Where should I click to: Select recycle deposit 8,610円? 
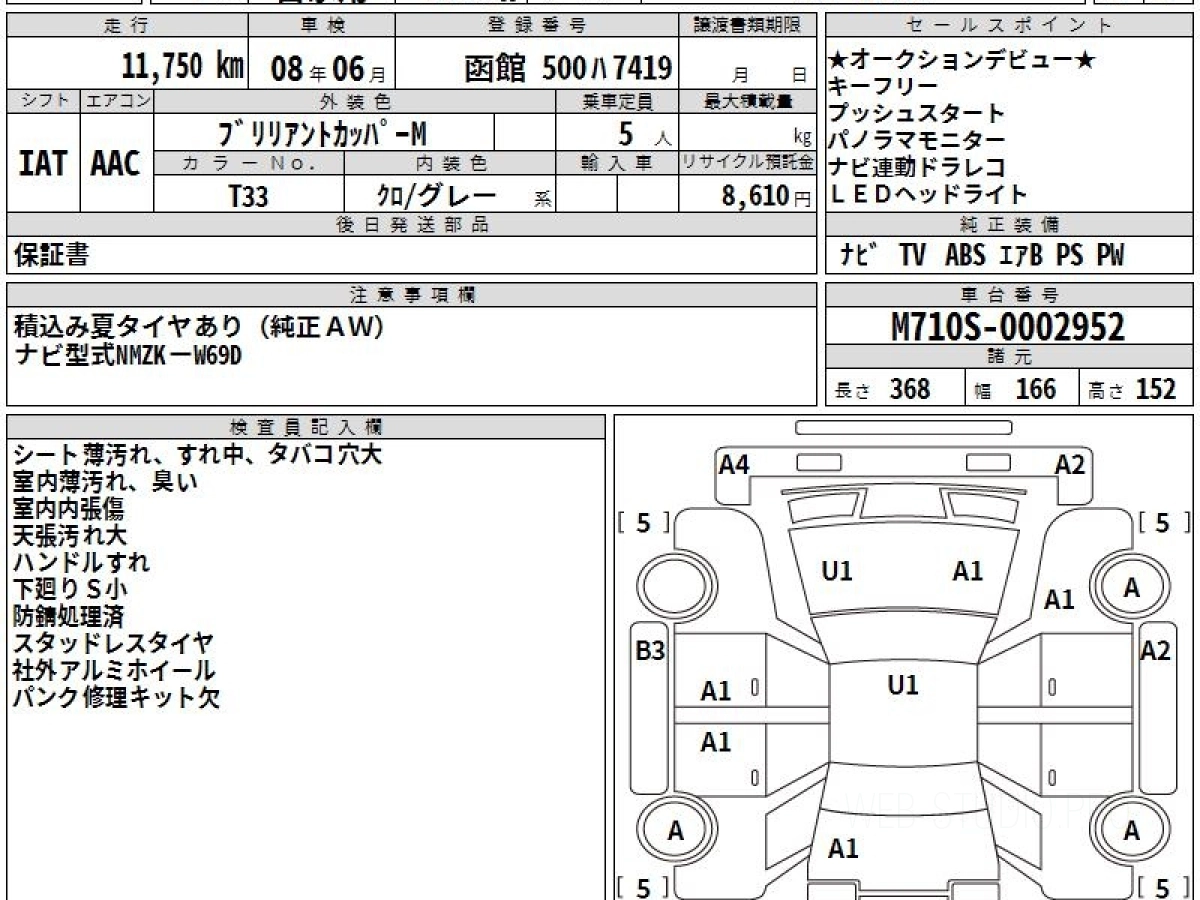[x=766, y=196]
